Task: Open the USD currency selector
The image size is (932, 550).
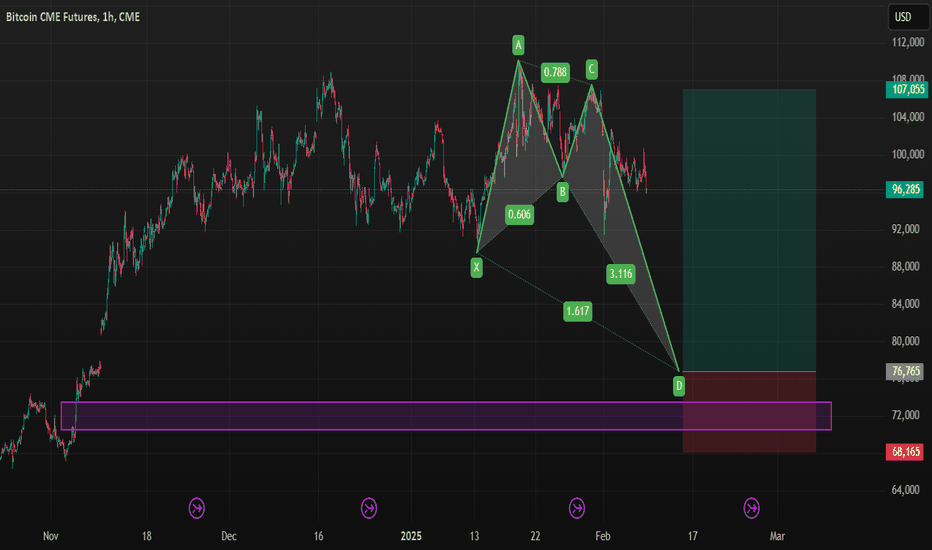Action: (907, 17)
